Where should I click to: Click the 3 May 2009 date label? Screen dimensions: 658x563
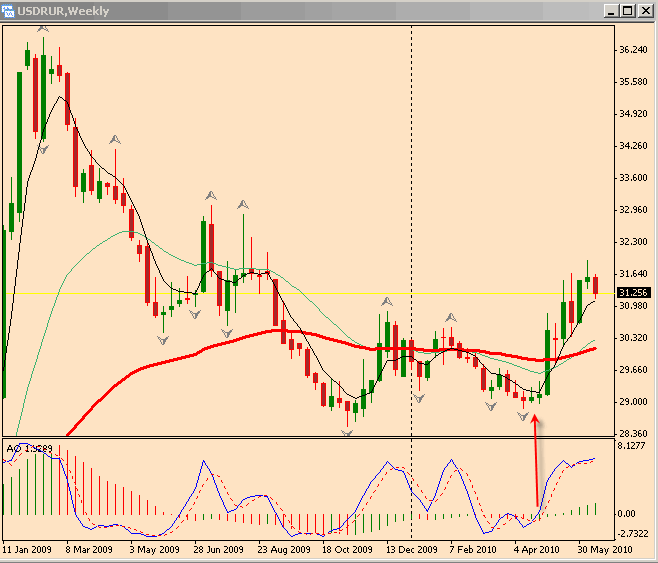(154, 549)
